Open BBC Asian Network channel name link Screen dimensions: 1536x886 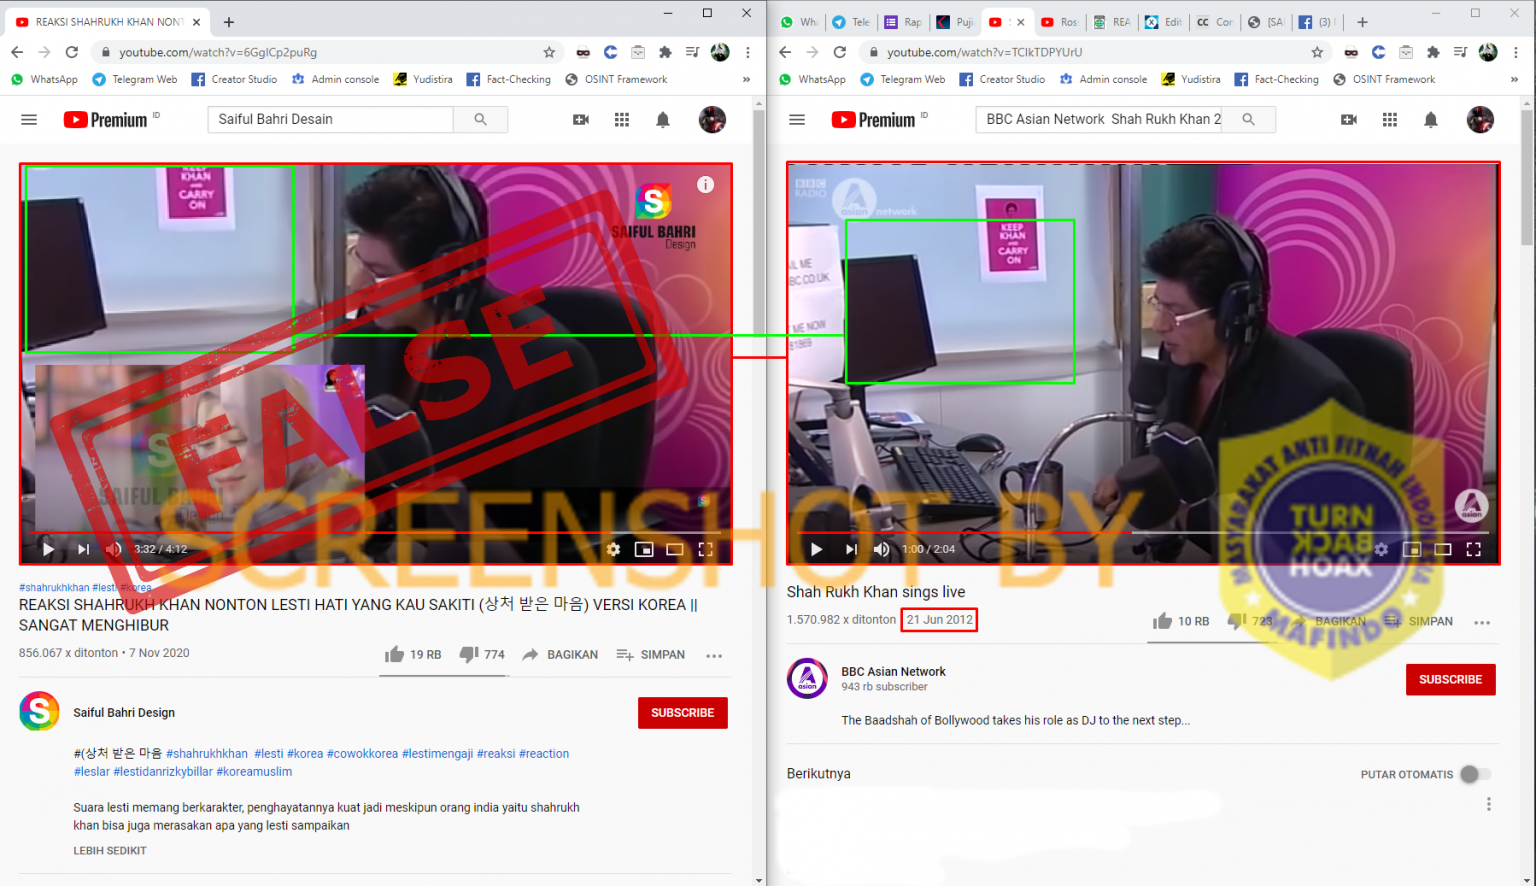click(893, 672)
